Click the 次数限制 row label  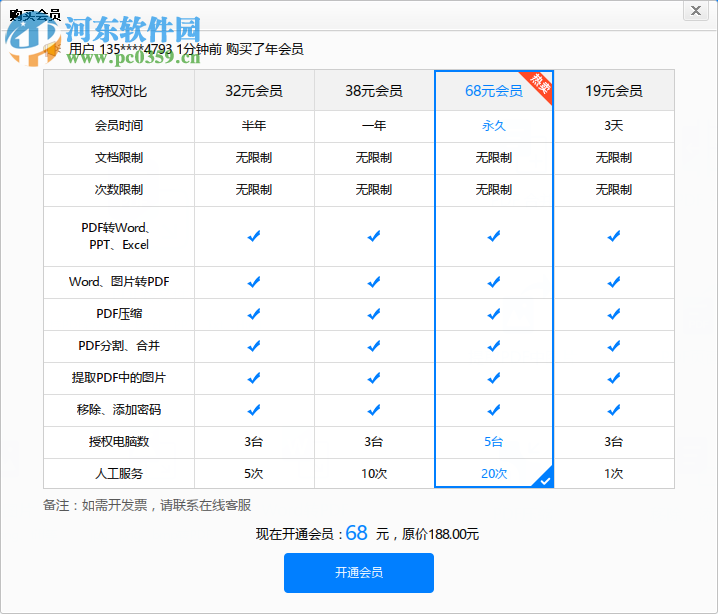pos(119,190)
